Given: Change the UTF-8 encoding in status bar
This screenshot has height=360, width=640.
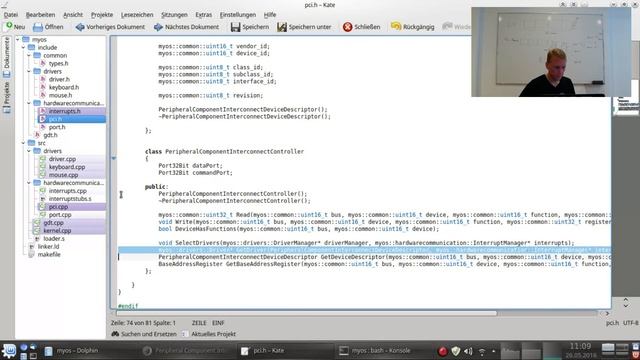Looking at the screenshot, I should click(631, 323).
